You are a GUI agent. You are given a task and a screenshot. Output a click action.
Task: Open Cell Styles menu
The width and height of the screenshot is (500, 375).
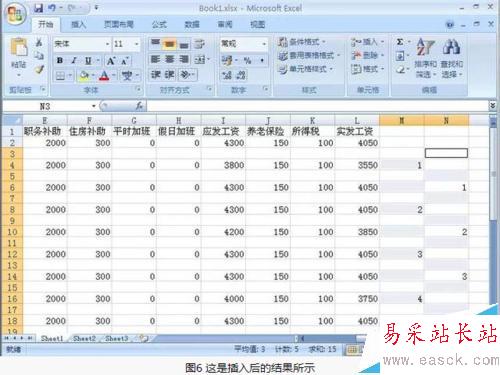pos(306,69)
